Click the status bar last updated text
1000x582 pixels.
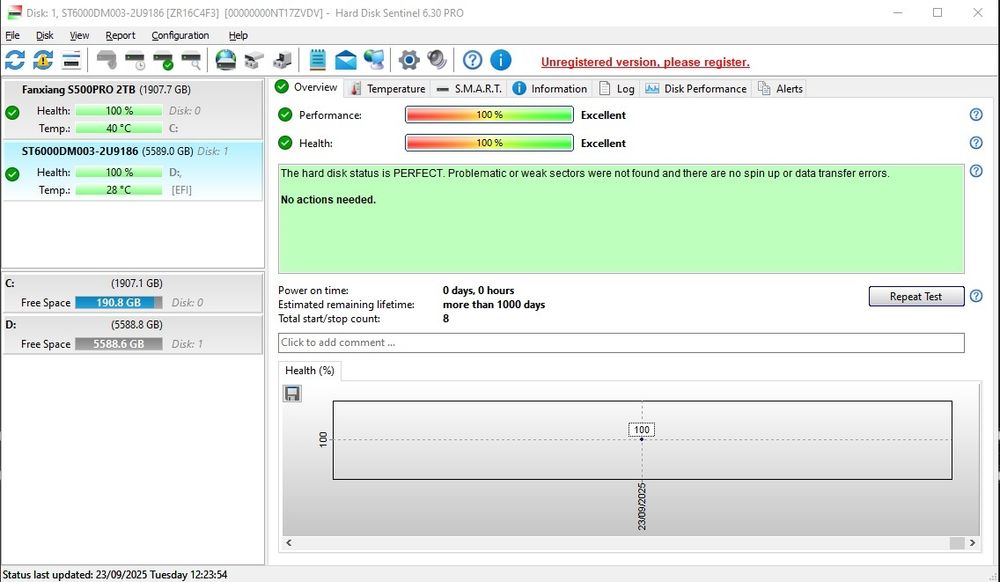coord(115,574)
